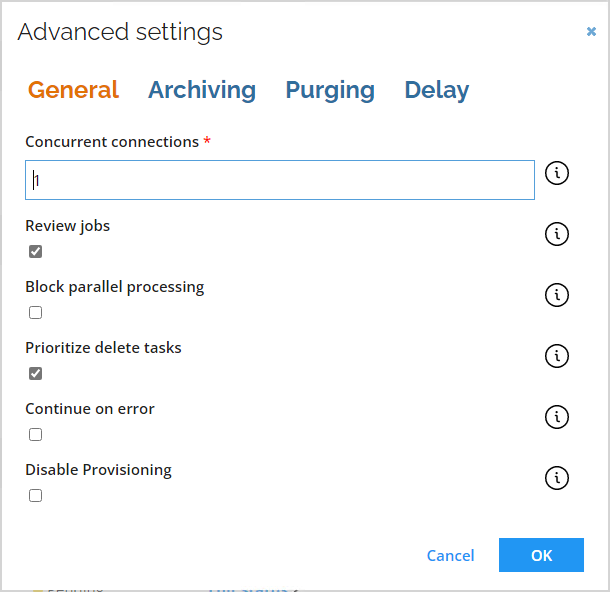The height and width of the screenshot is (592, 610).
Task: Enable Block parallel processing checkbox
Action: 35,312
